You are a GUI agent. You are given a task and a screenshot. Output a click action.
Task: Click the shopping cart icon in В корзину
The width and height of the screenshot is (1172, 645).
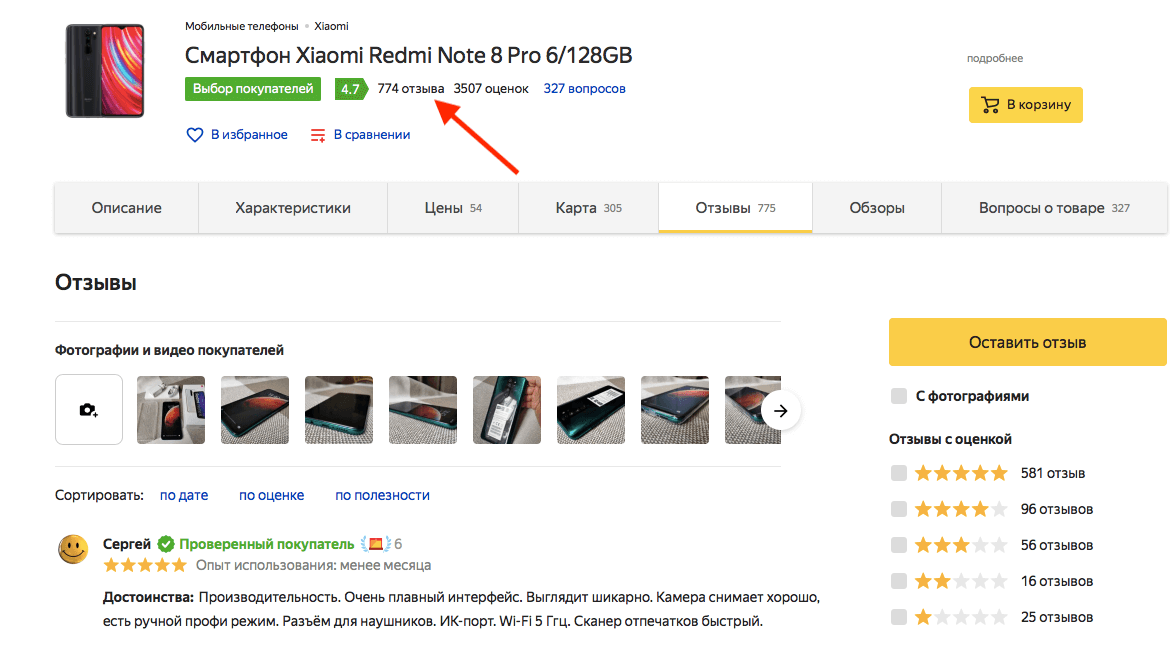coord(991,104)
